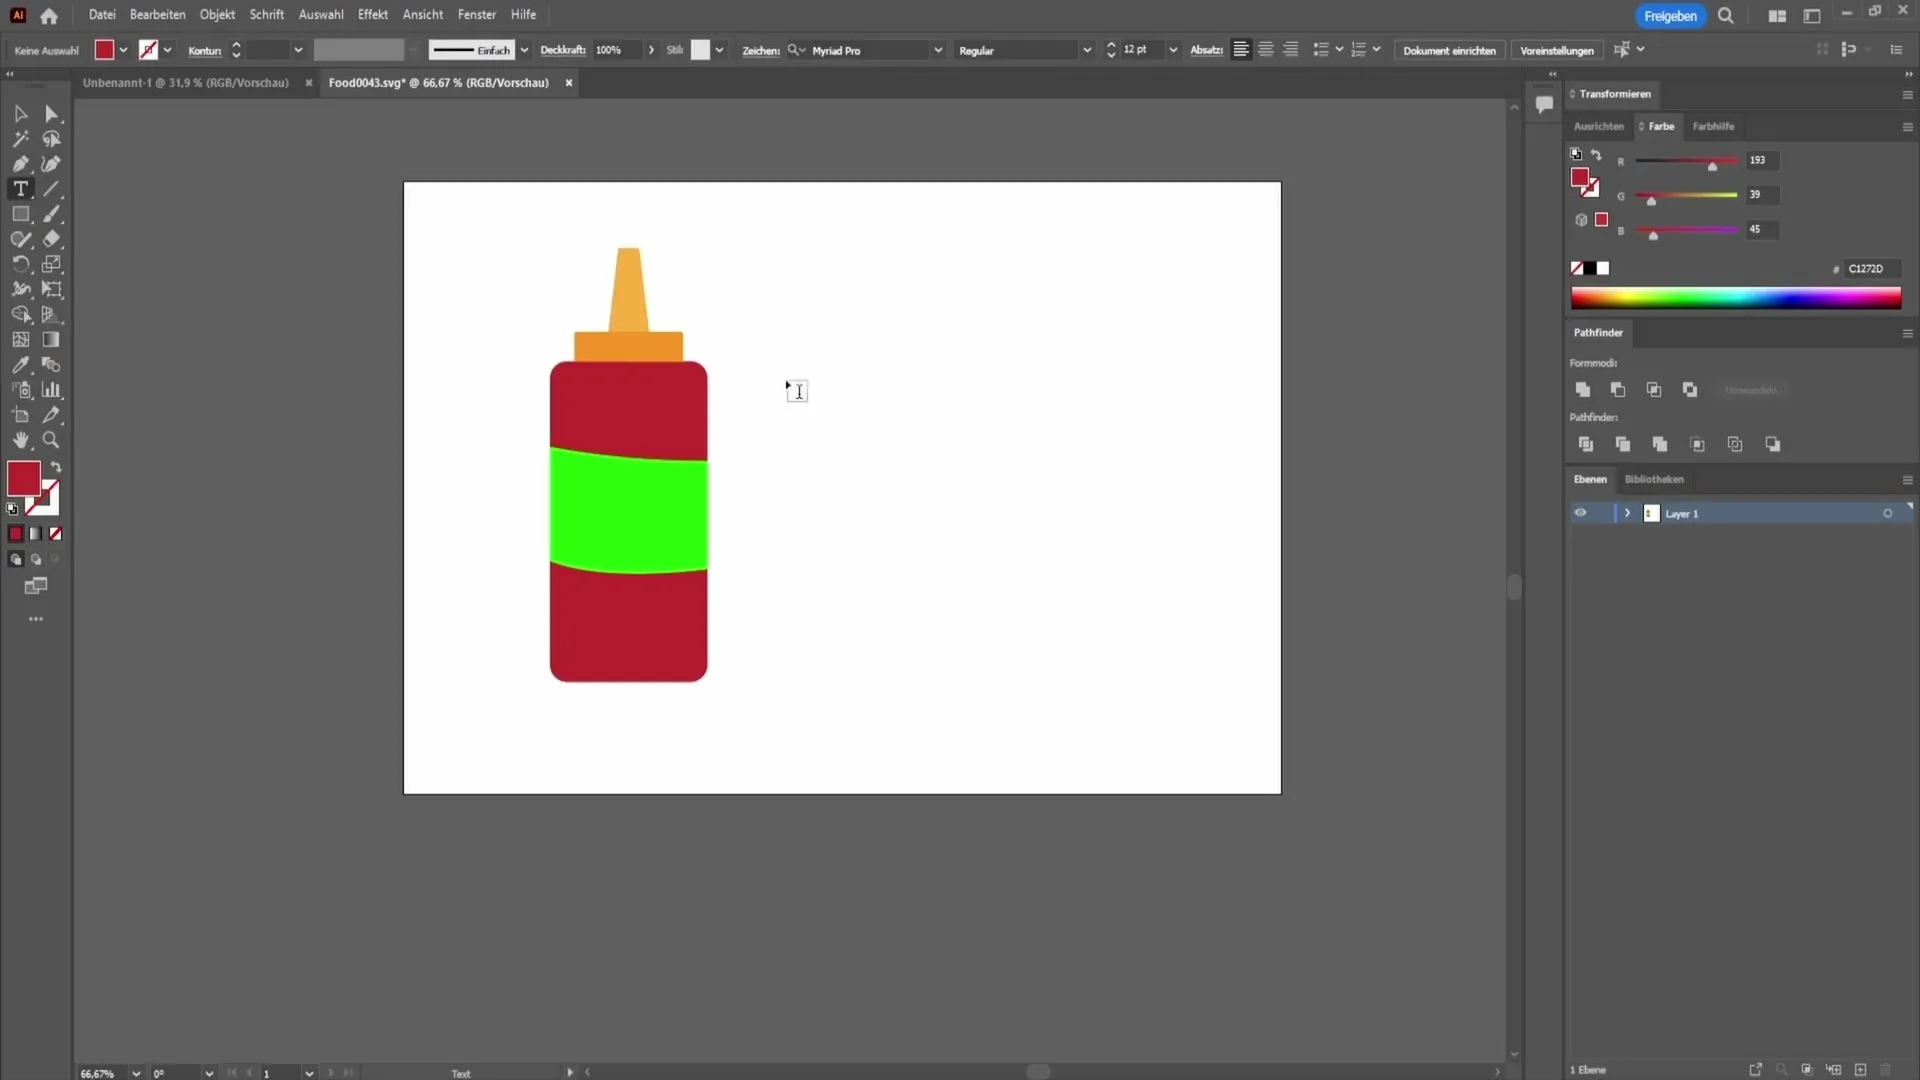Set paint mode to None

tap(56, 534)
